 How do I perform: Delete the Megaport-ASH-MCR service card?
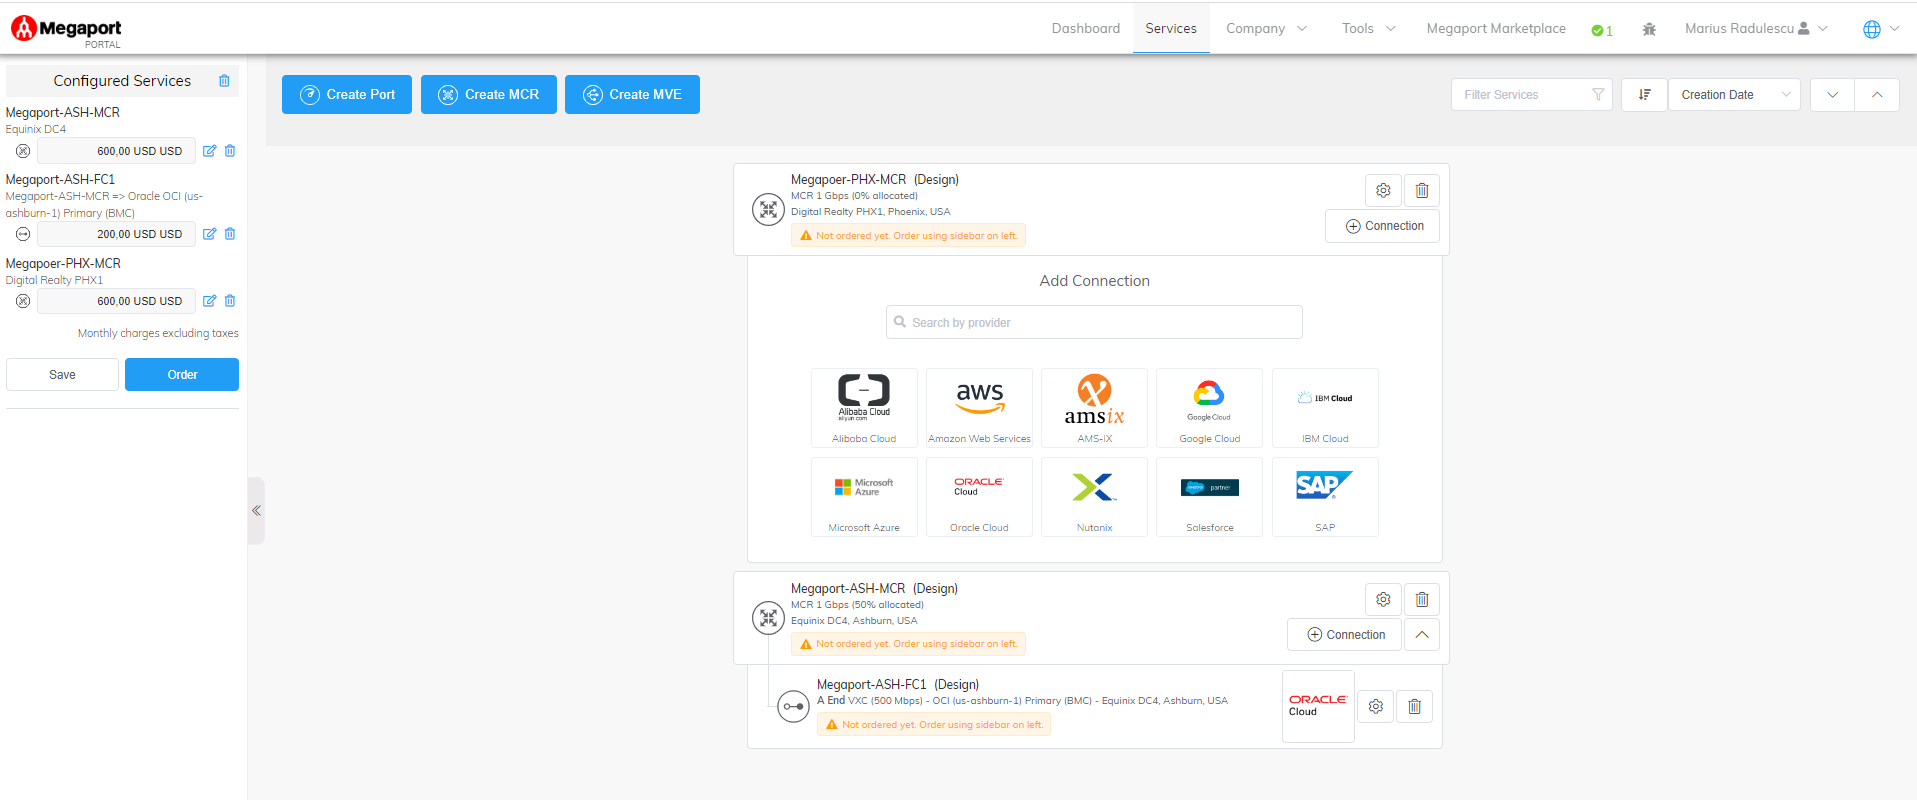1421,599
